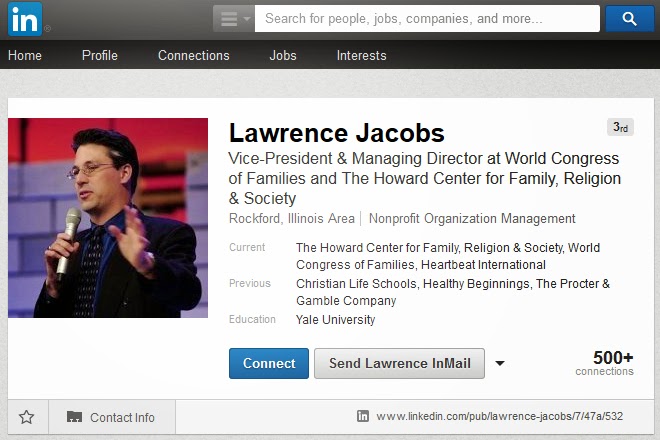The width and height of the screenshot is (660, 440).
Task: Click the 500+ connections count
Action: click(x=606, y=362)
